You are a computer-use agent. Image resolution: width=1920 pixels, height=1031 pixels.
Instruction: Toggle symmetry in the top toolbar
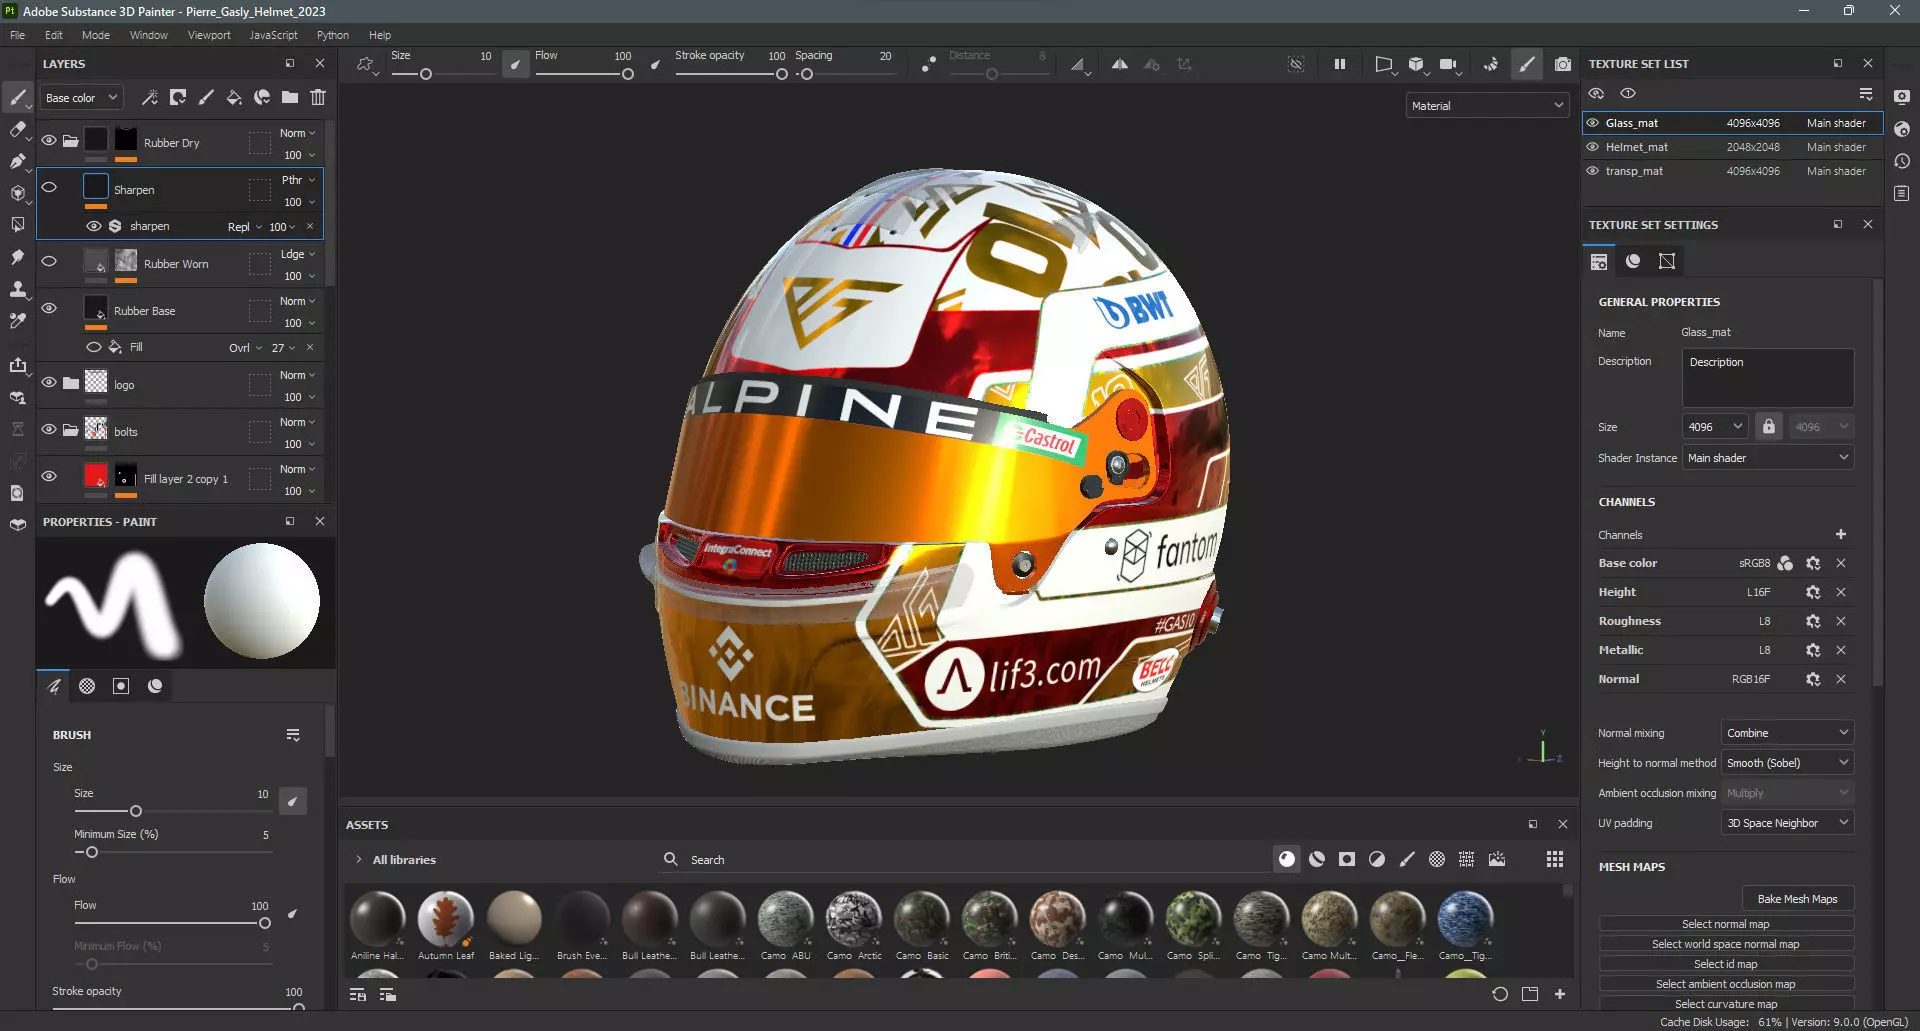tap(1120, 64)
